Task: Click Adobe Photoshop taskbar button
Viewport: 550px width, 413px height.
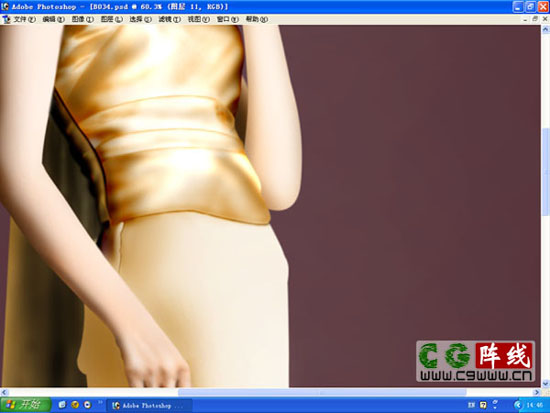Action: click(149, 406)
